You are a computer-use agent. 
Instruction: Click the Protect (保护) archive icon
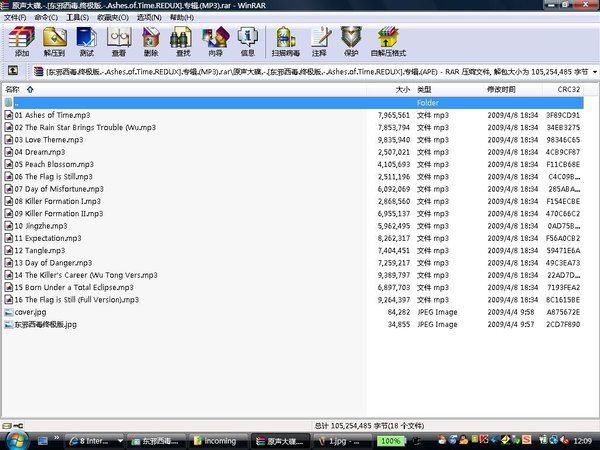point(351,41)
